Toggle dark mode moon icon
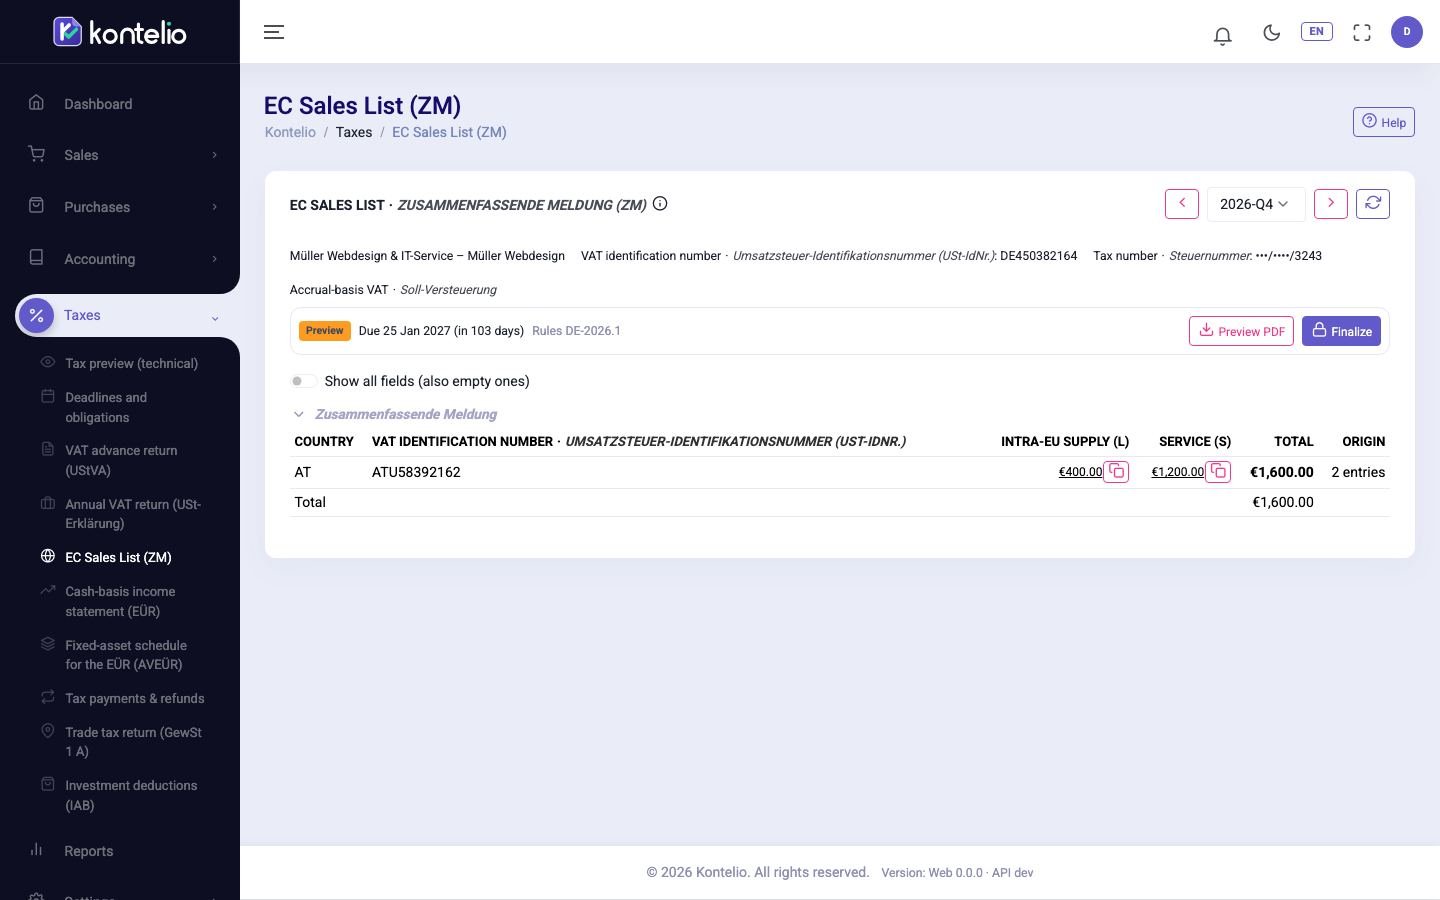The image size is (1440, 900). point(1271,32)
